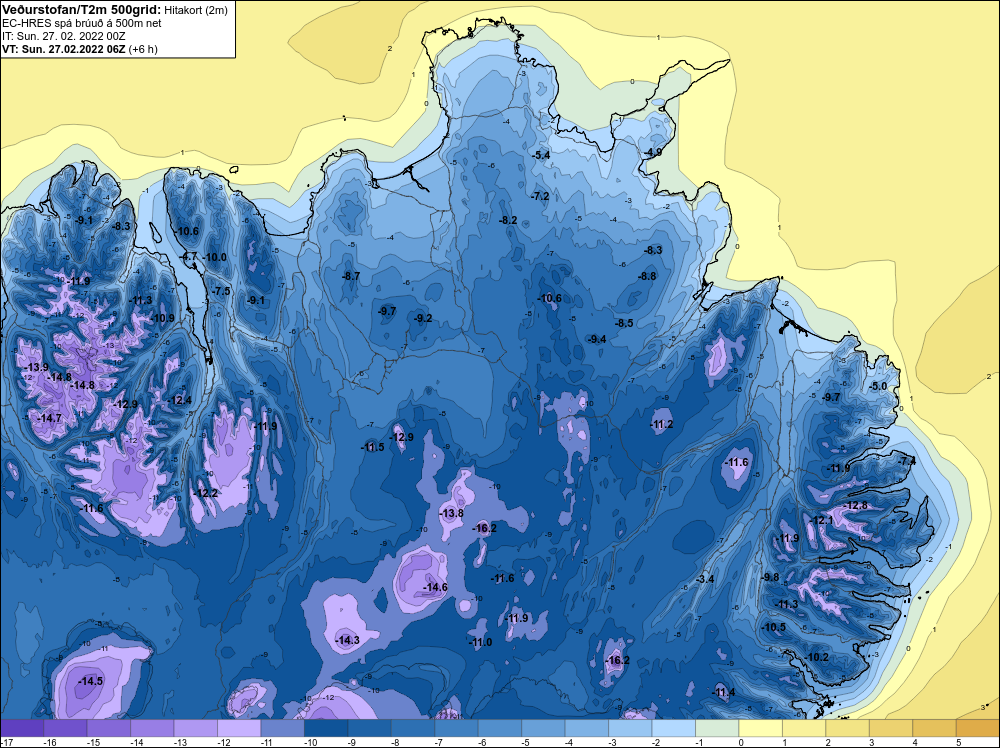Click the -11.2 temperature label
This screenshot has height=748, width=1000.
(x=661, y=425)
